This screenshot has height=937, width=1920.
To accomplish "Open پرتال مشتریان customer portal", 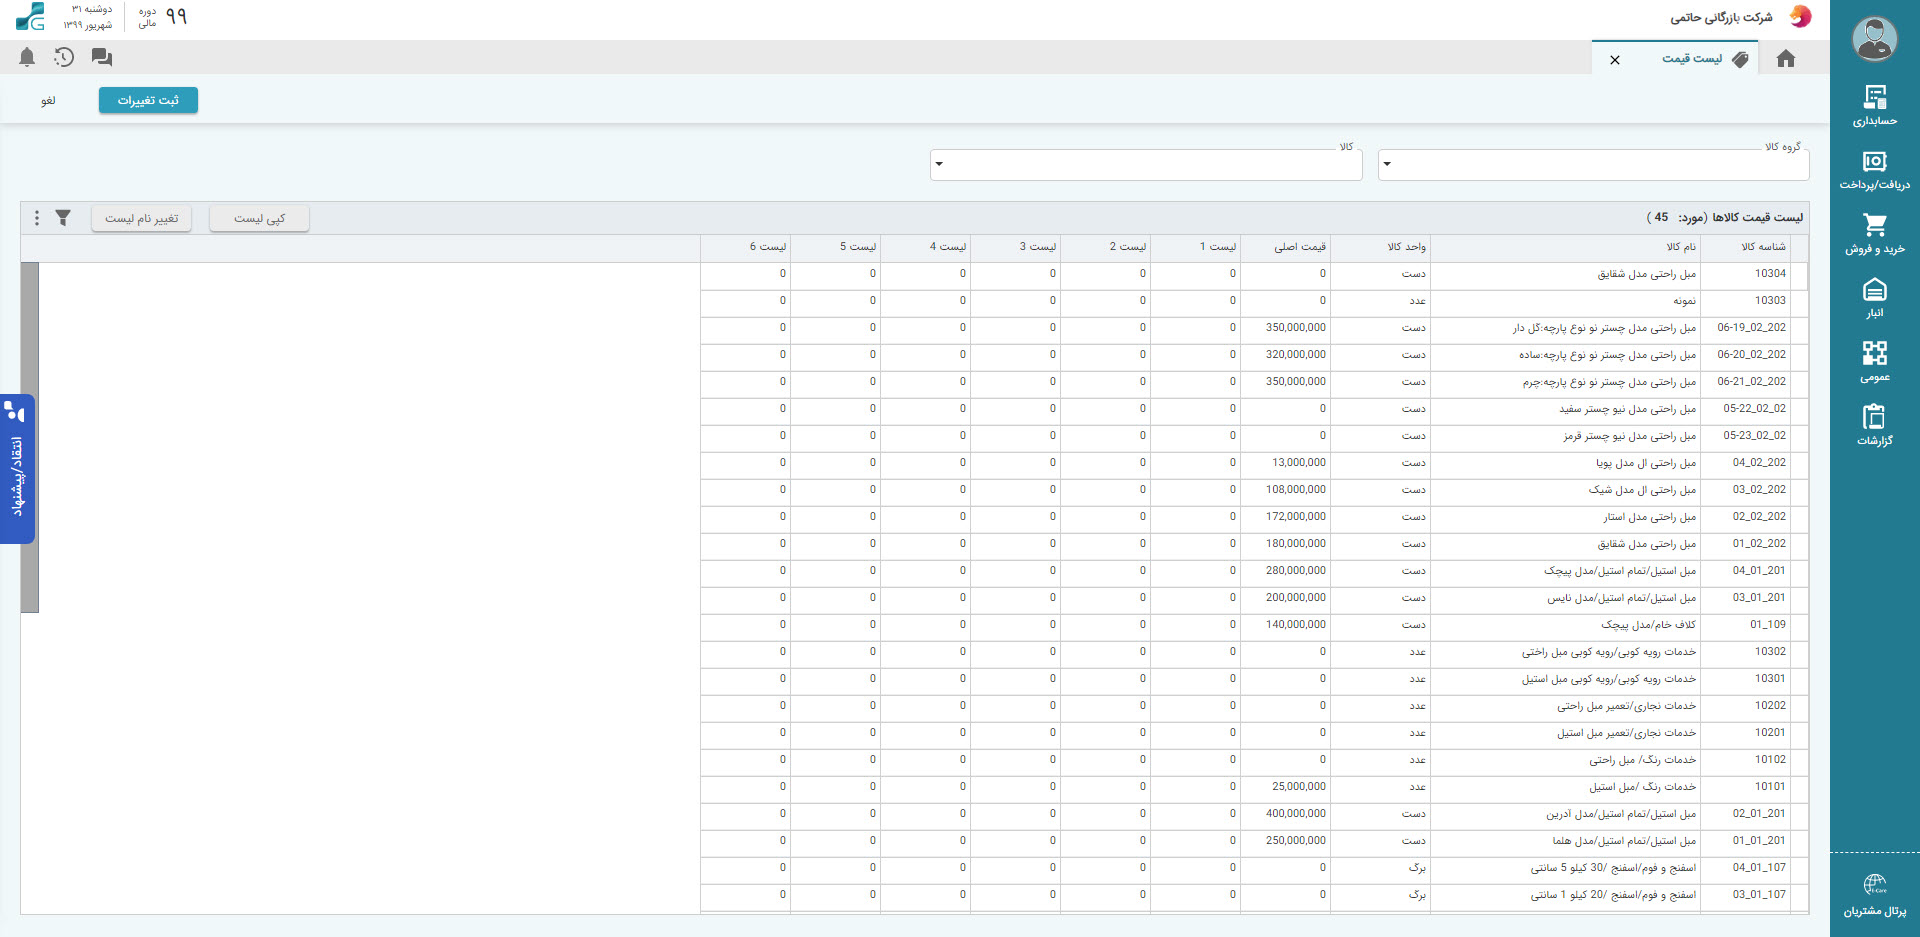I will (1875, 895).
